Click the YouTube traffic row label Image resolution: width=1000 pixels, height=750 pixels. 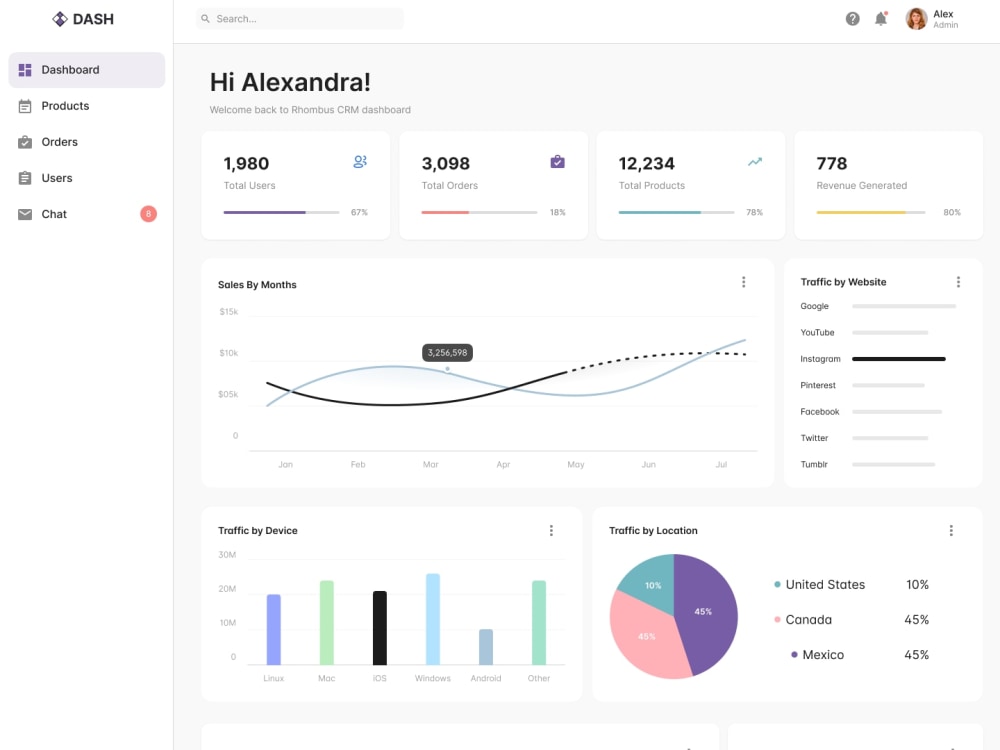click(x=817, y=333)
